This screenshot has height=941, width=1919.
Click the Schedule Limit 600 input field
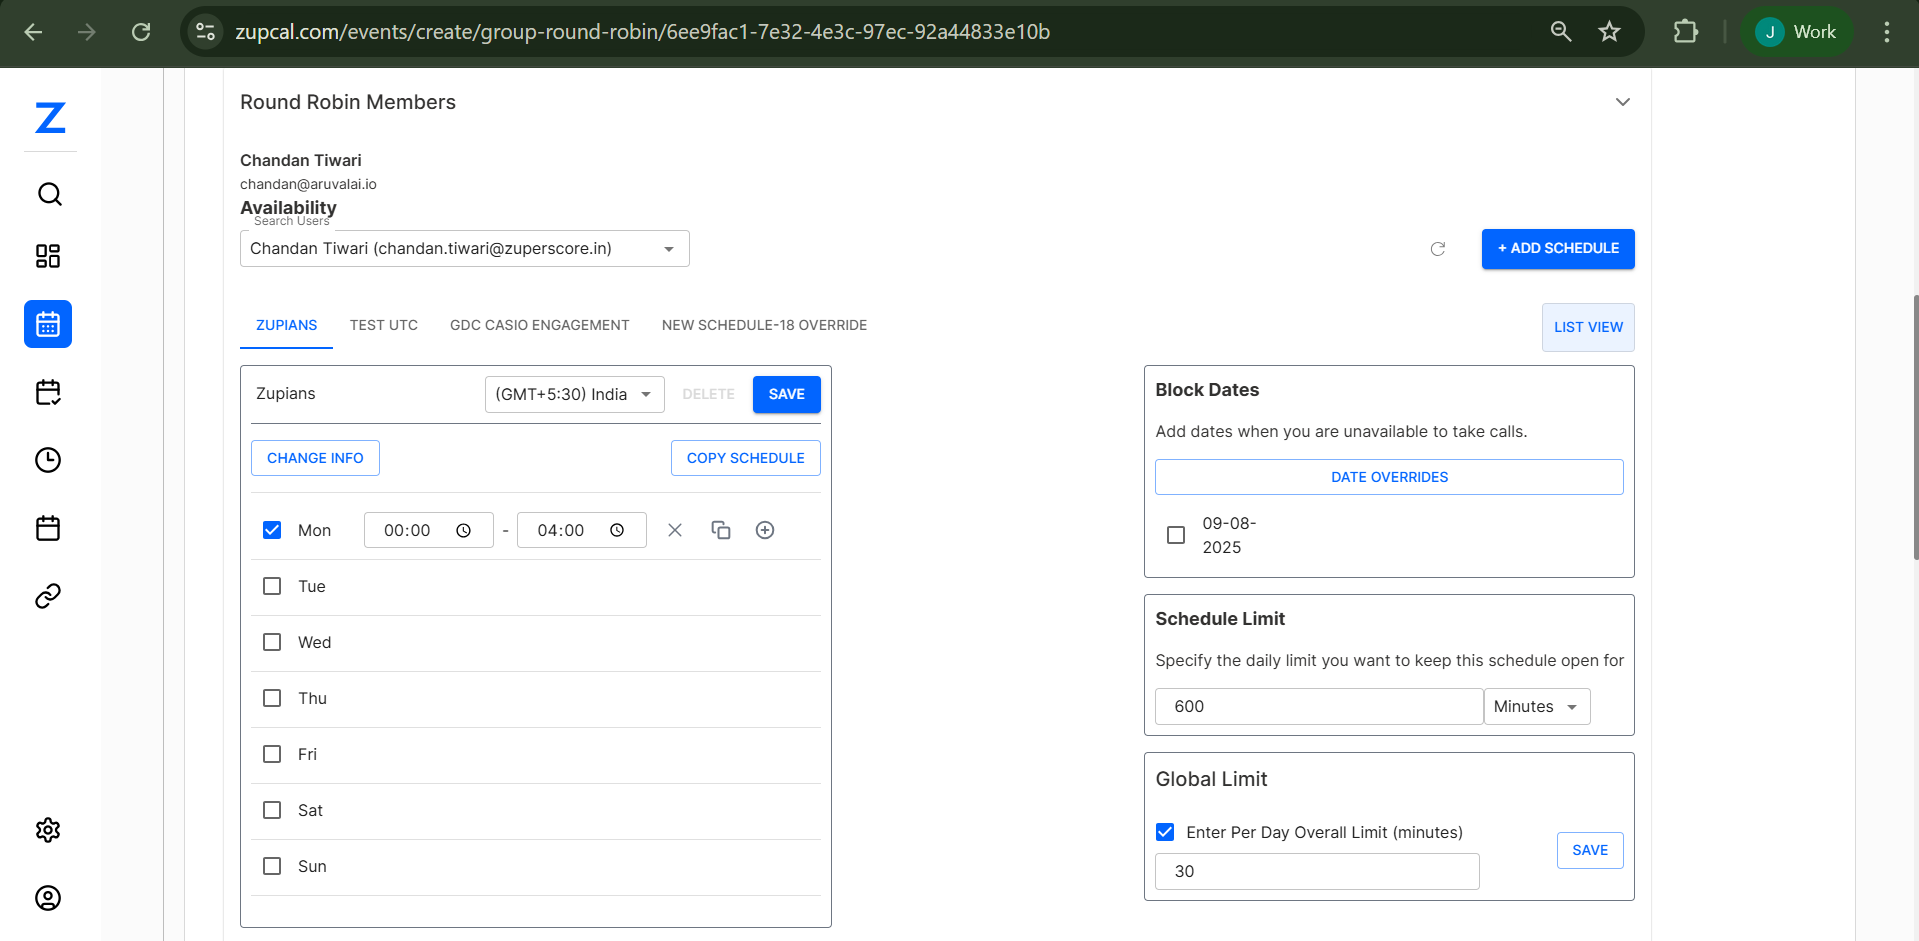(x=1317, y=706)
